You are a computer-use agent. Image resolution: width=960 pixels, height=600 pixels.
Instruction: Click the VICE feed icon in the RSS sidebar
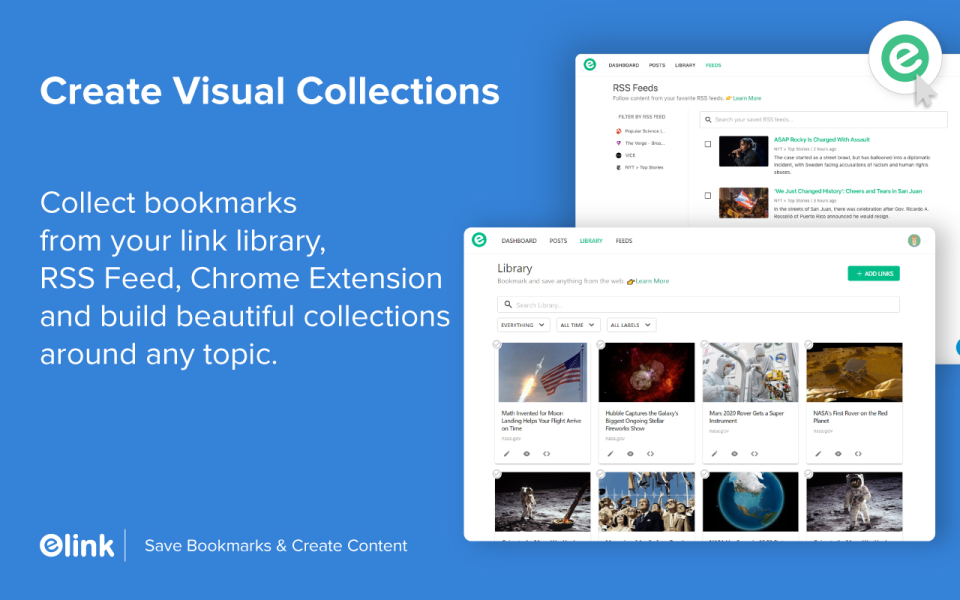617,155
